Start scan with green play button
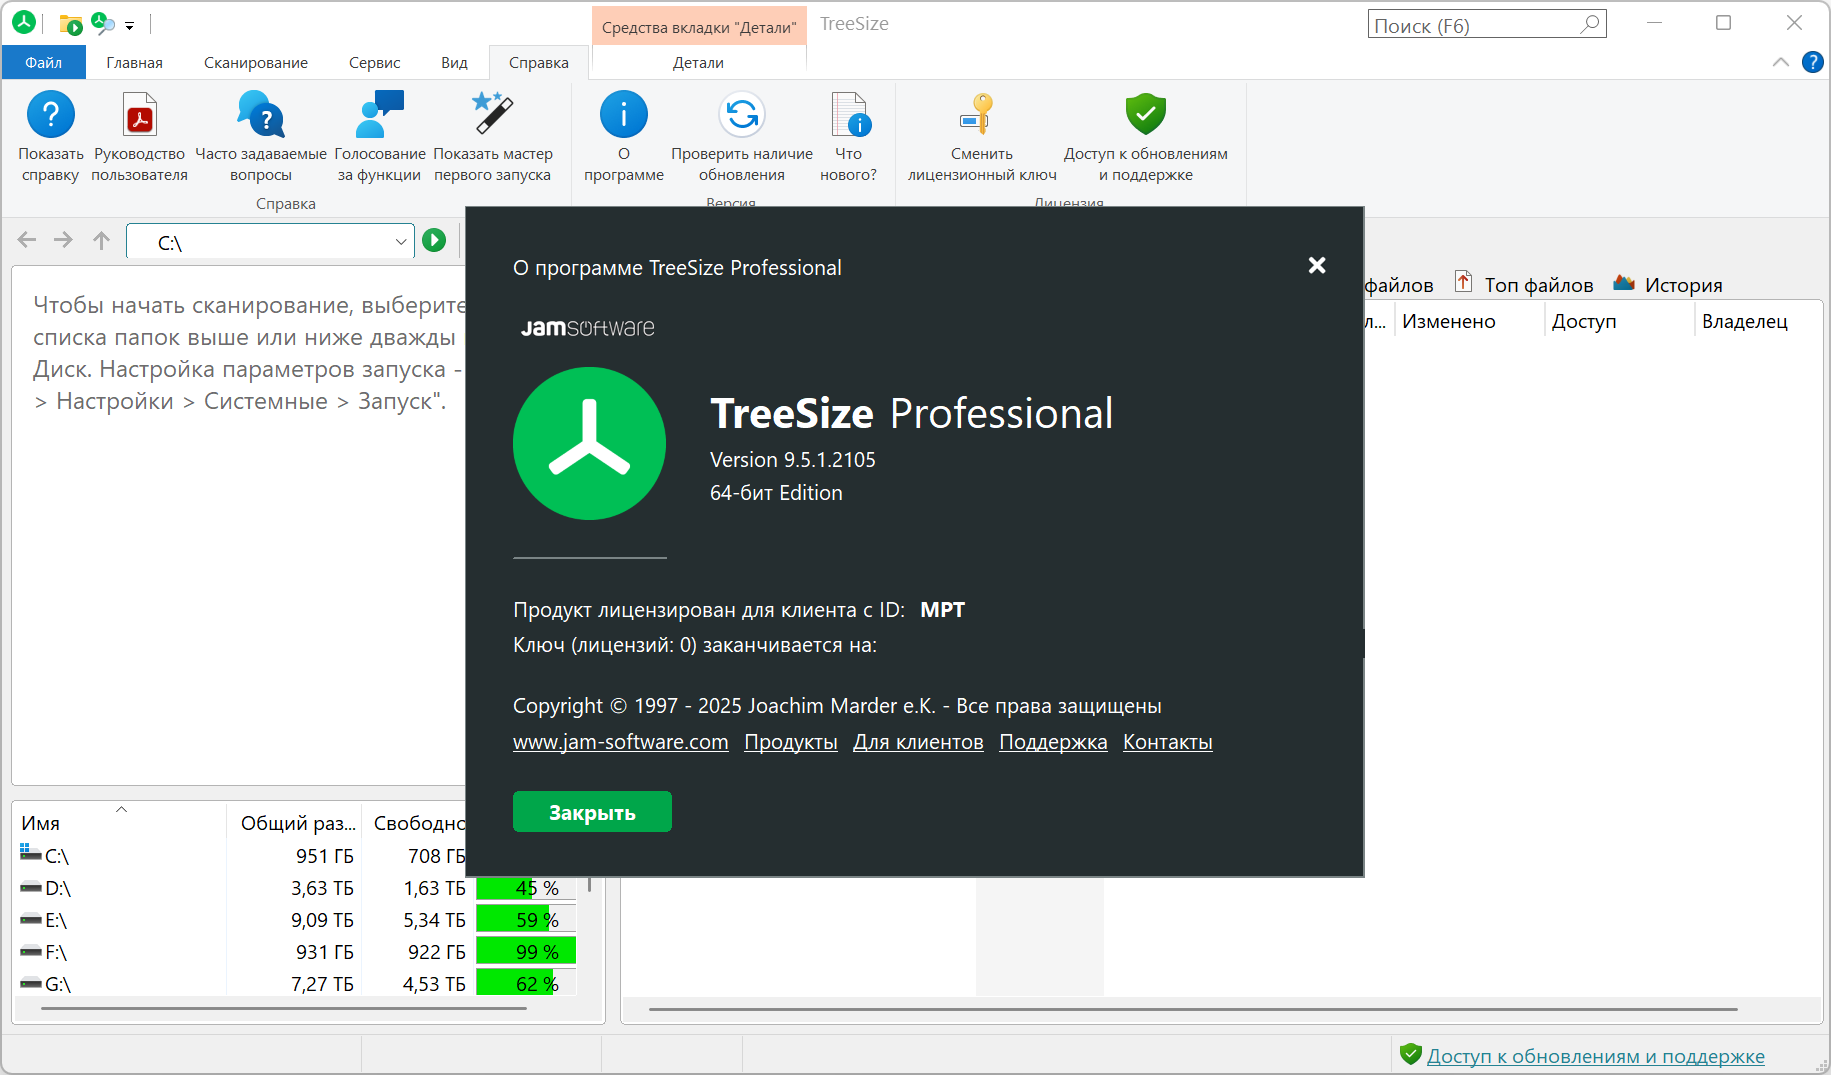Screen dimensions: 1831x1075 (434, 240)
